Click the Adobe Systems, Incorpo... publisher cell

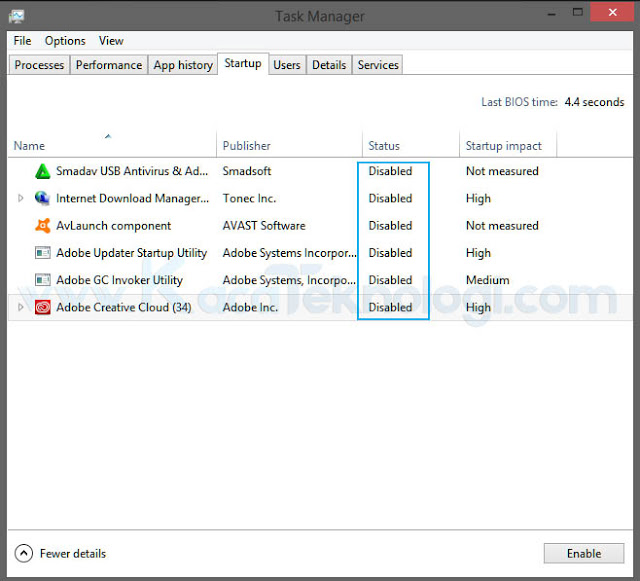(289, 280)
